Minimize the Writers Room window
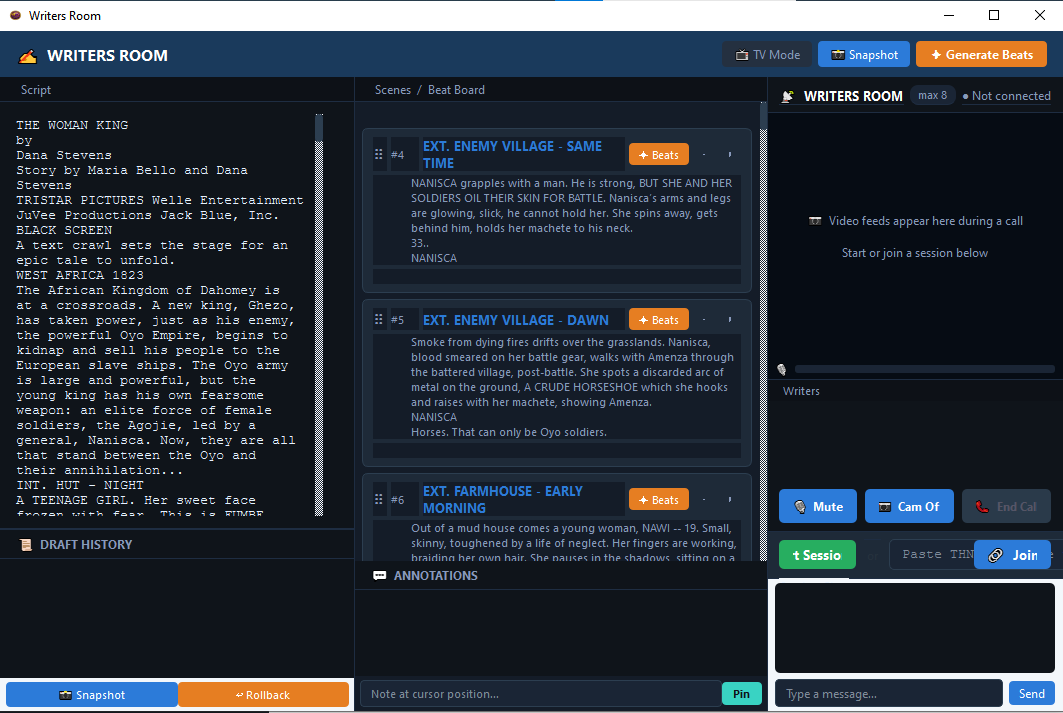 coord(949,15)
